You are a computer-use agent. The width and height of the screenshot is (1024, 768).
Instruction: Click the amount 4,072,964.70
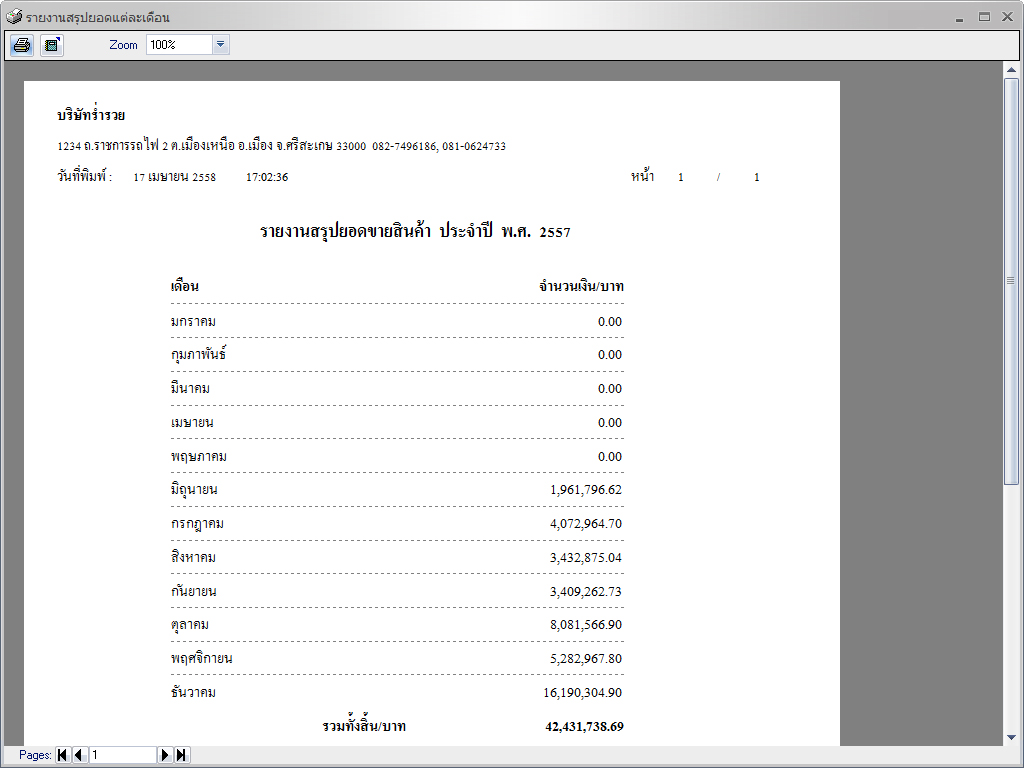click(x=586, y=524)
